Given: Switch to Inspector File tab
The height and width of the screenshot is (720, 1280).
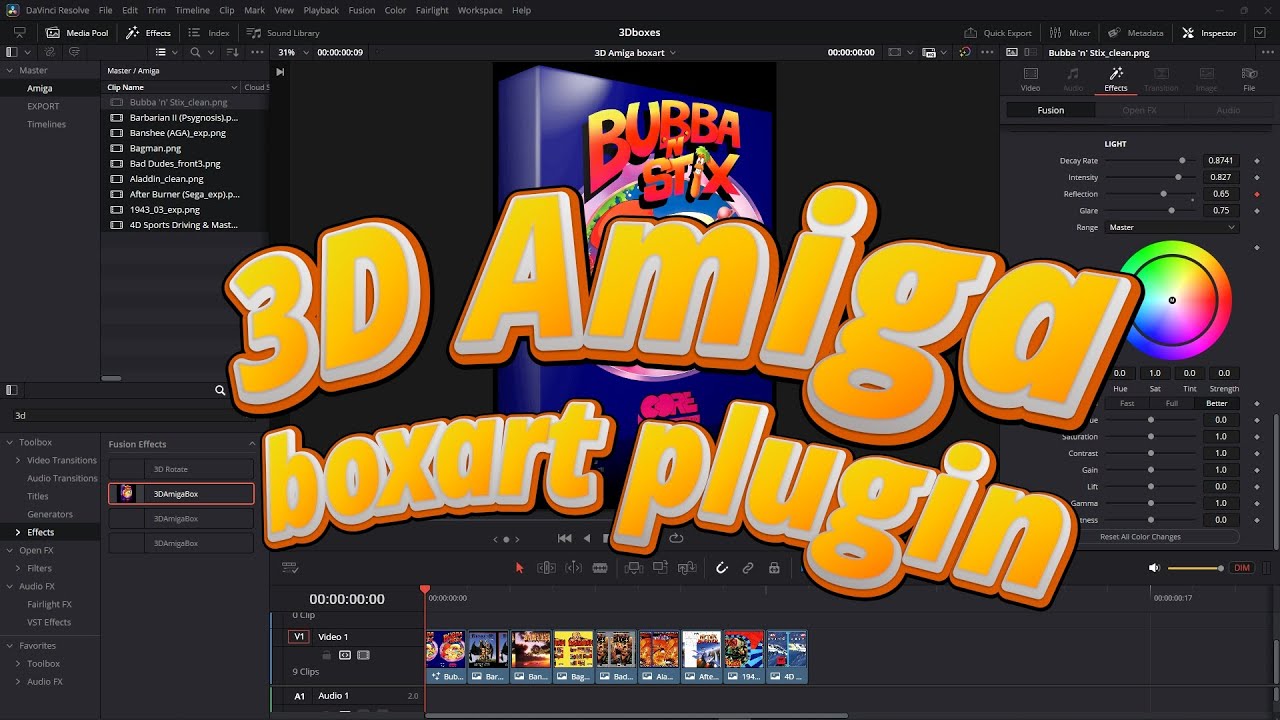Looking at the screenshot, I should point(1249,79).
